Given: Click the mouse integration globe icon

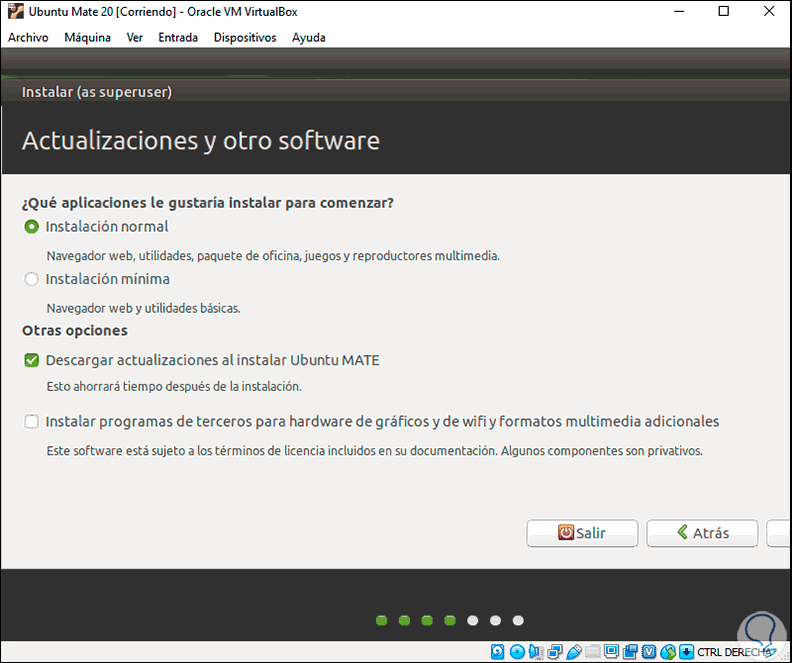Looking at the screenshot, I should pyautogui.click(x=668, y=652).
